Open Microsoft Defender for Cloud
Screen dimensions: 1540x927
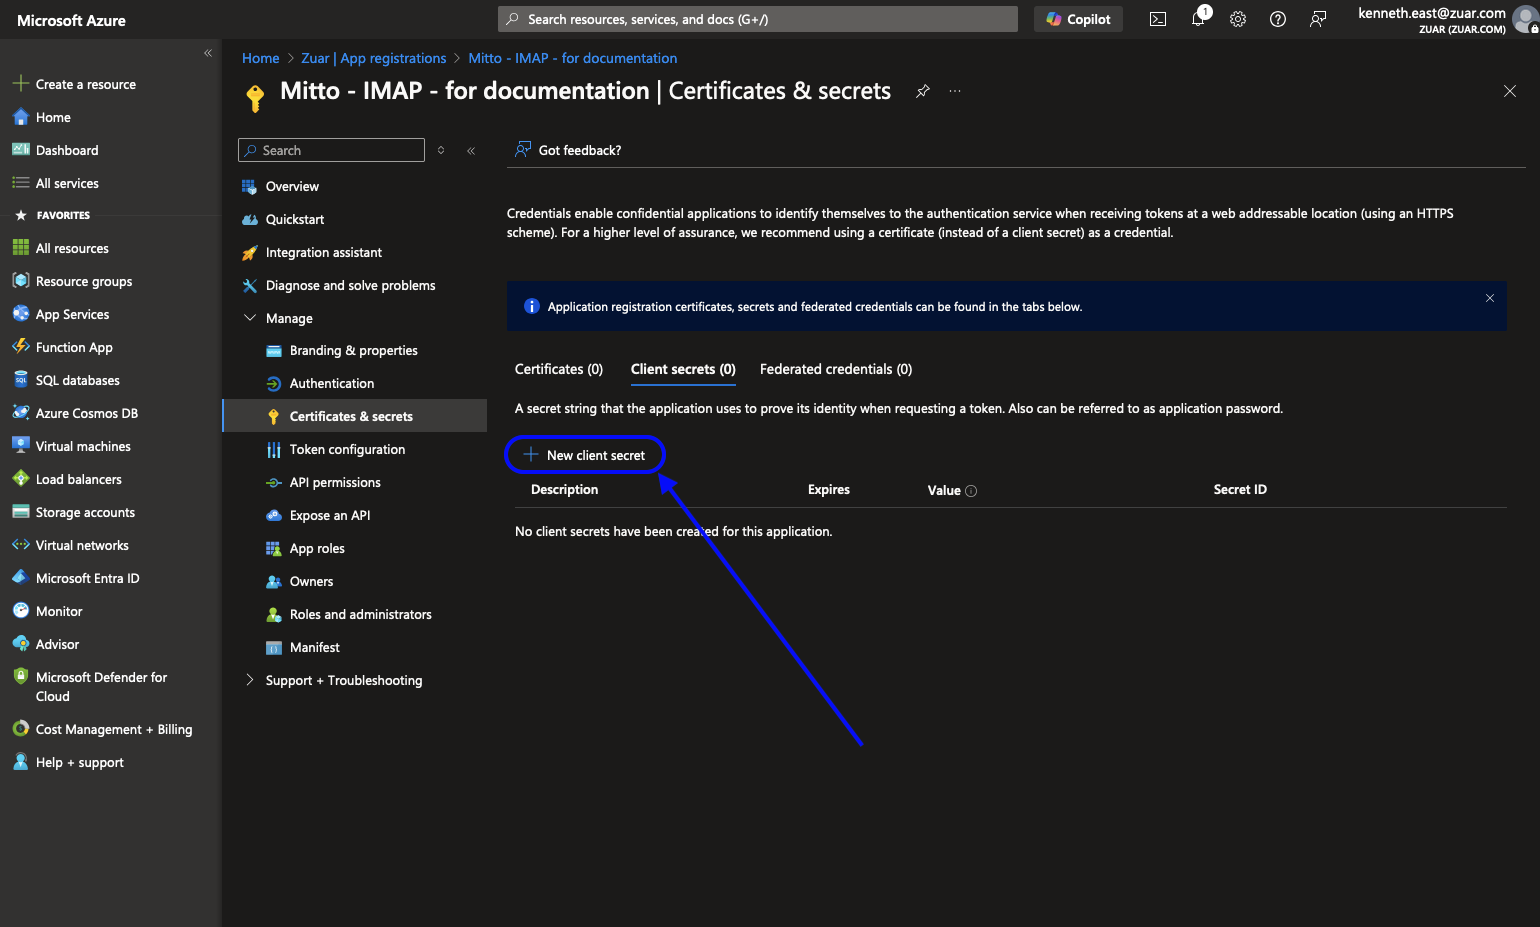90,686
